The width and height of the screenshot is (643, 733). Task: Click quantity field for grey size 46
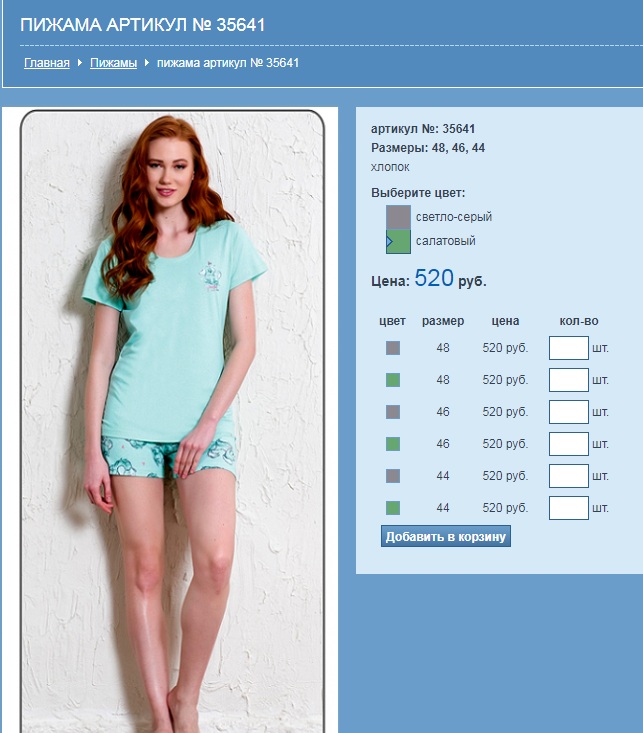tap(569, 412)
